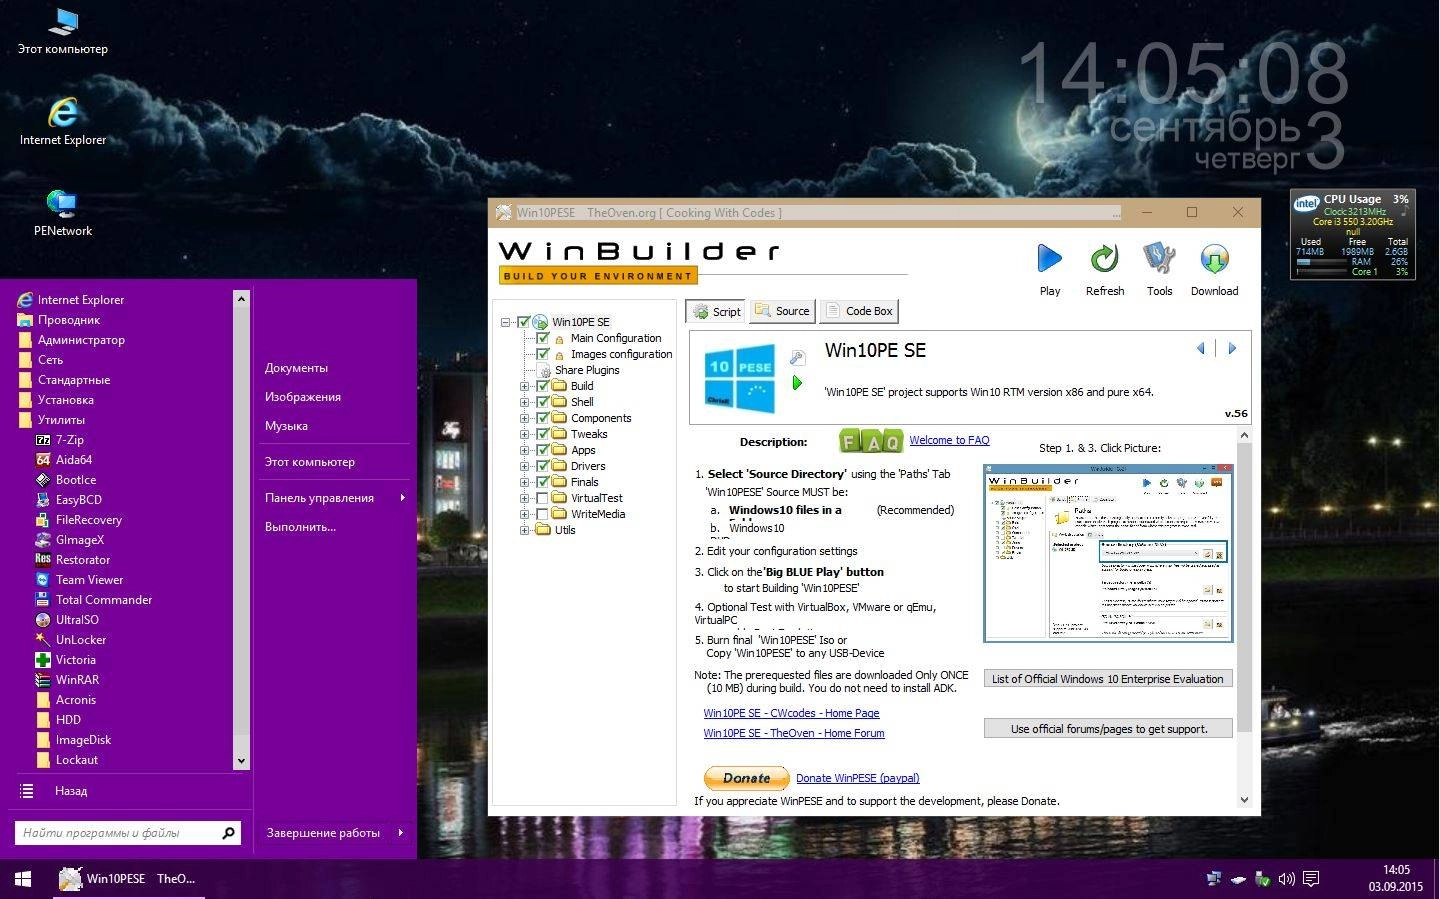Click the yellow Donate button
Screen dimensions: 1440x899
click(x=747, y=778)
